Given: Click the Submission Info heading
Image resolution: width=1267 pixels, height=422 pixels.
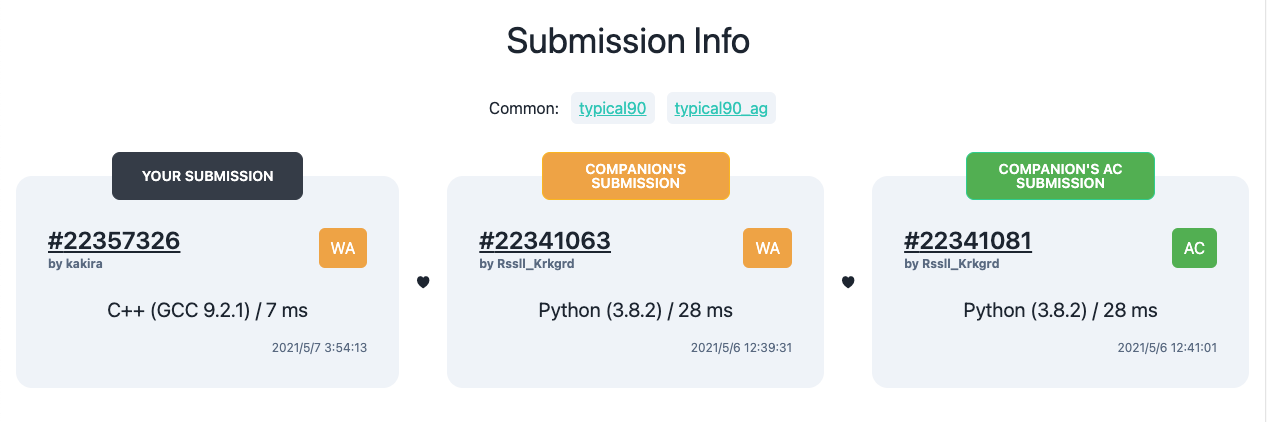Looking at the screenshot, I should (628, 42).
